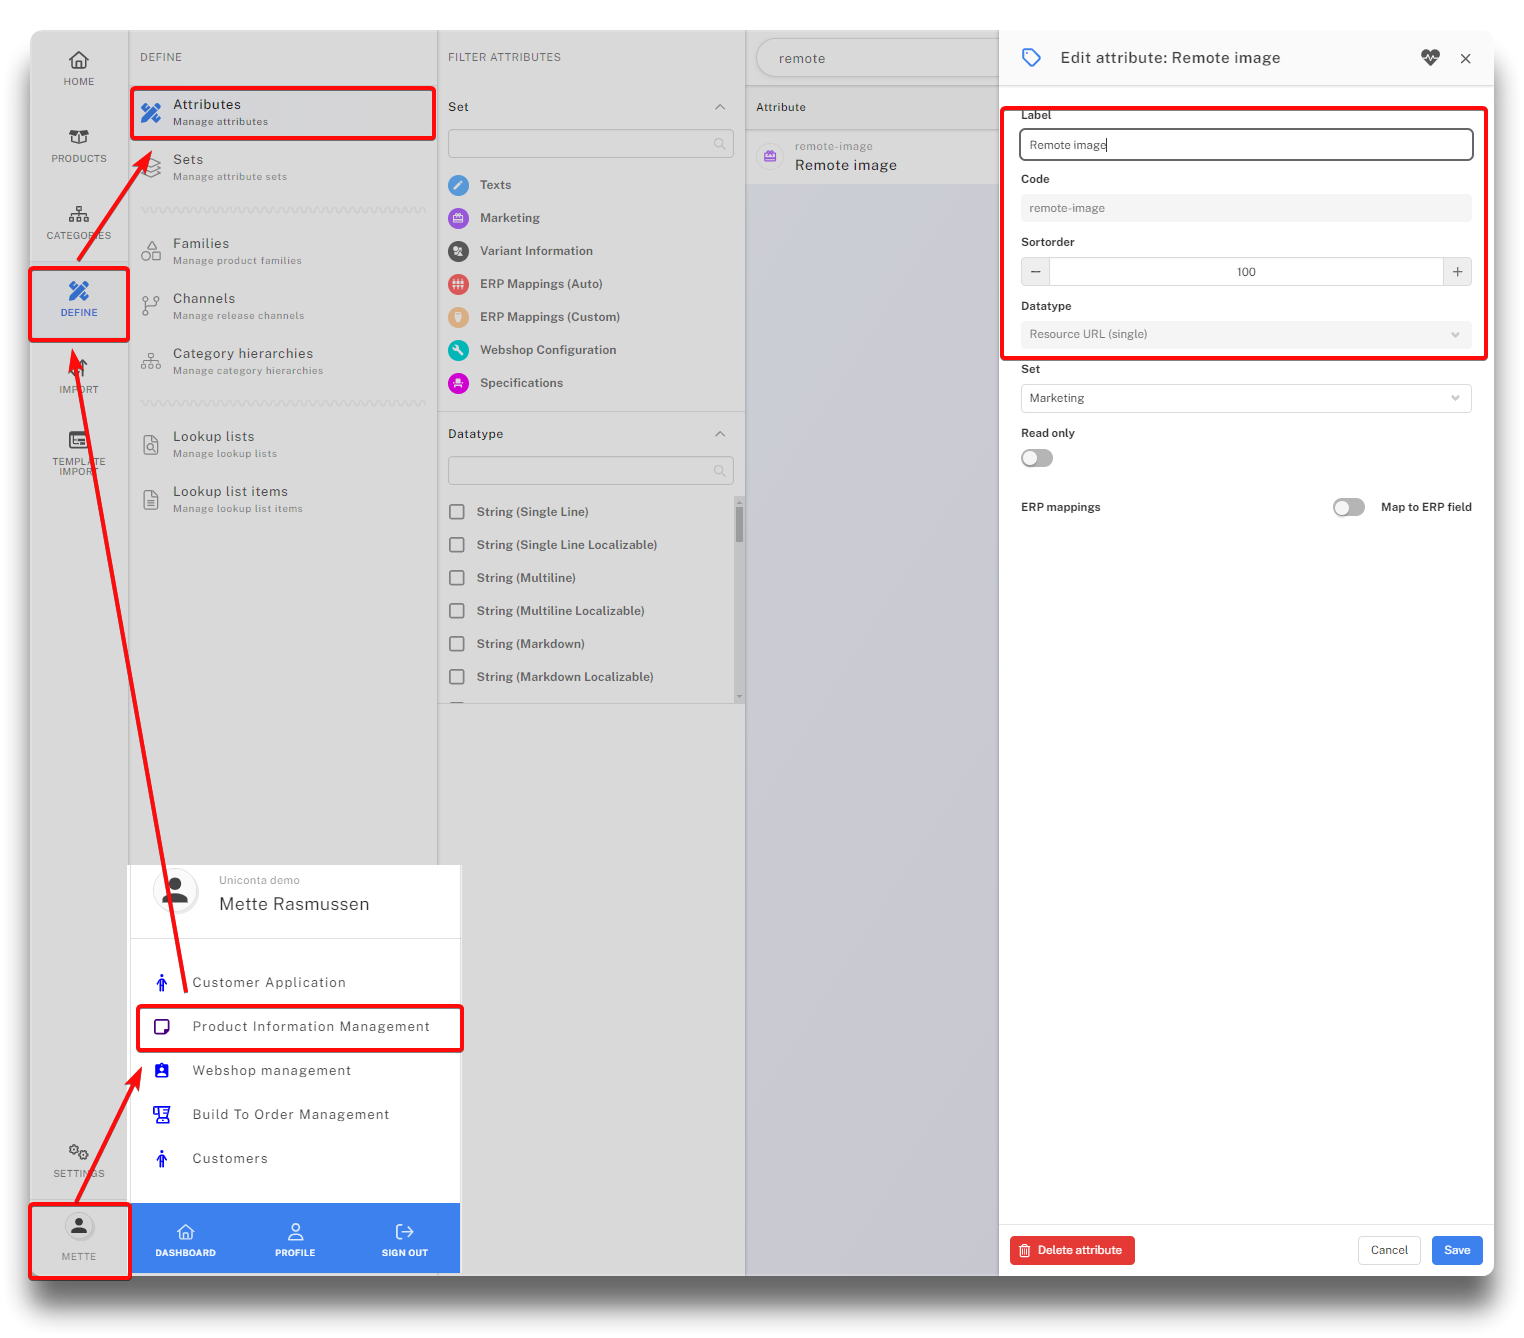
Task: Check the String (Multiline) datatype checkbox
Action: 457,578
